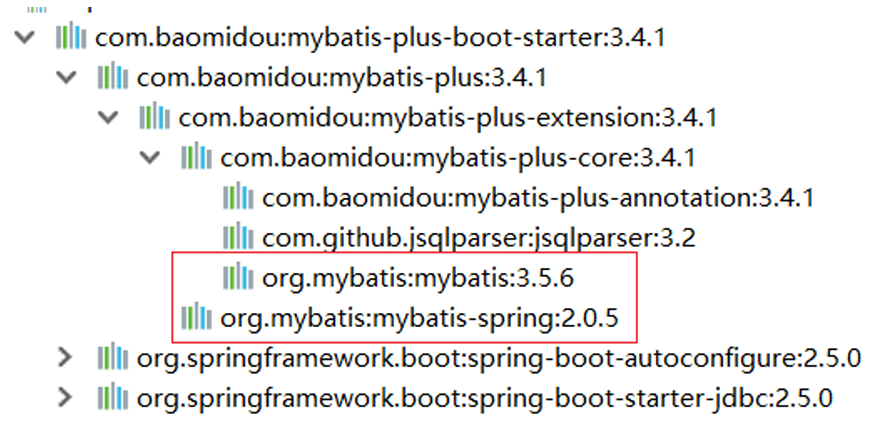Expand the spring-boot-autoconfigure:2.5.0 node
The height and width of the screenshot is (430, 879).
click(66, 357)
